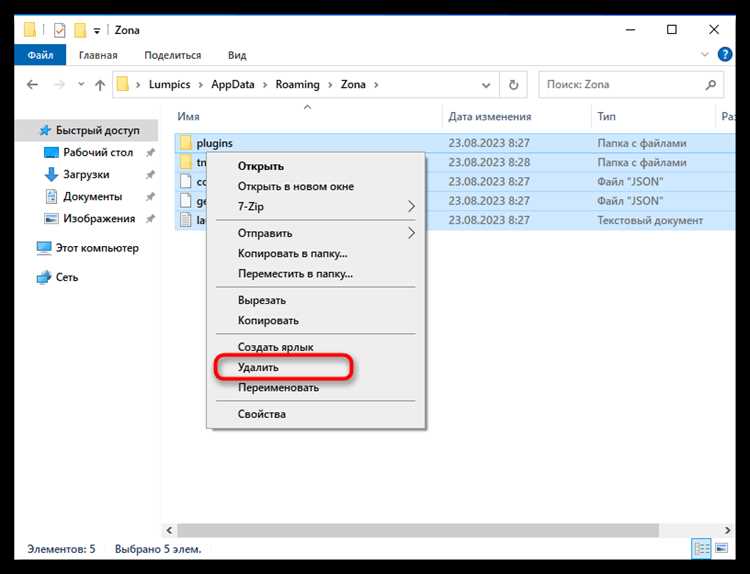Choose Переместить в папку...
The image size is (750, 574).
pyautogui.click(x=316, y=274)
